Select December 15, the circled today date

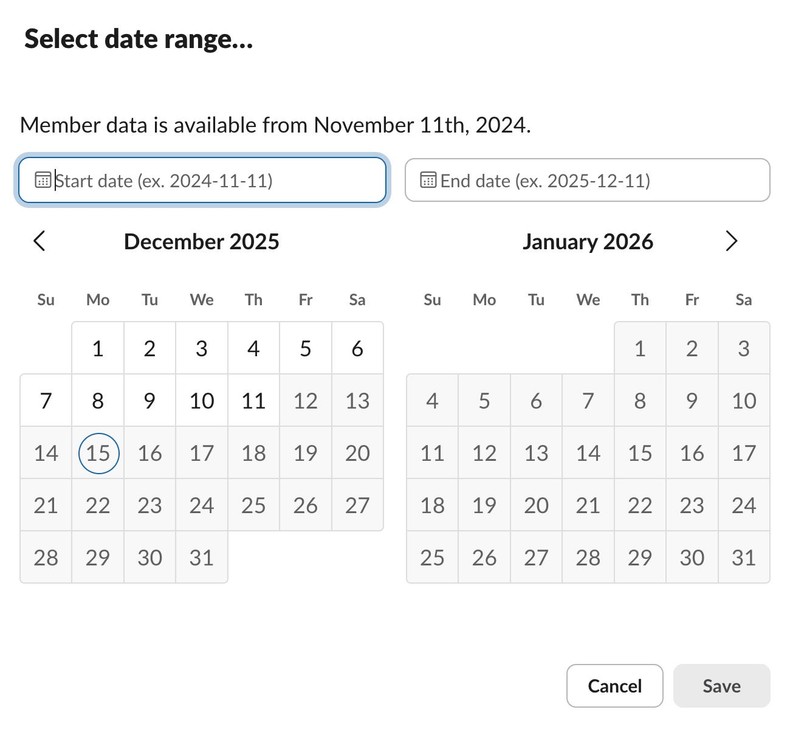tap(98, 453)
